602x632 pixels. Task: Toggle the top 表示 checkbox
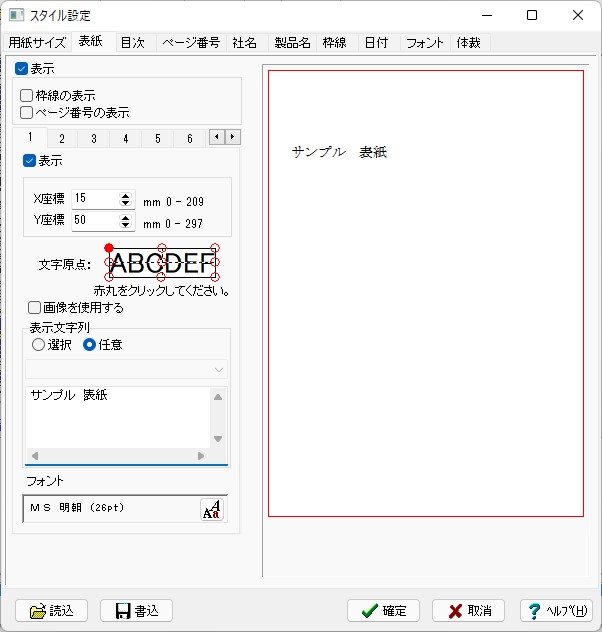[x=21, y=69]
